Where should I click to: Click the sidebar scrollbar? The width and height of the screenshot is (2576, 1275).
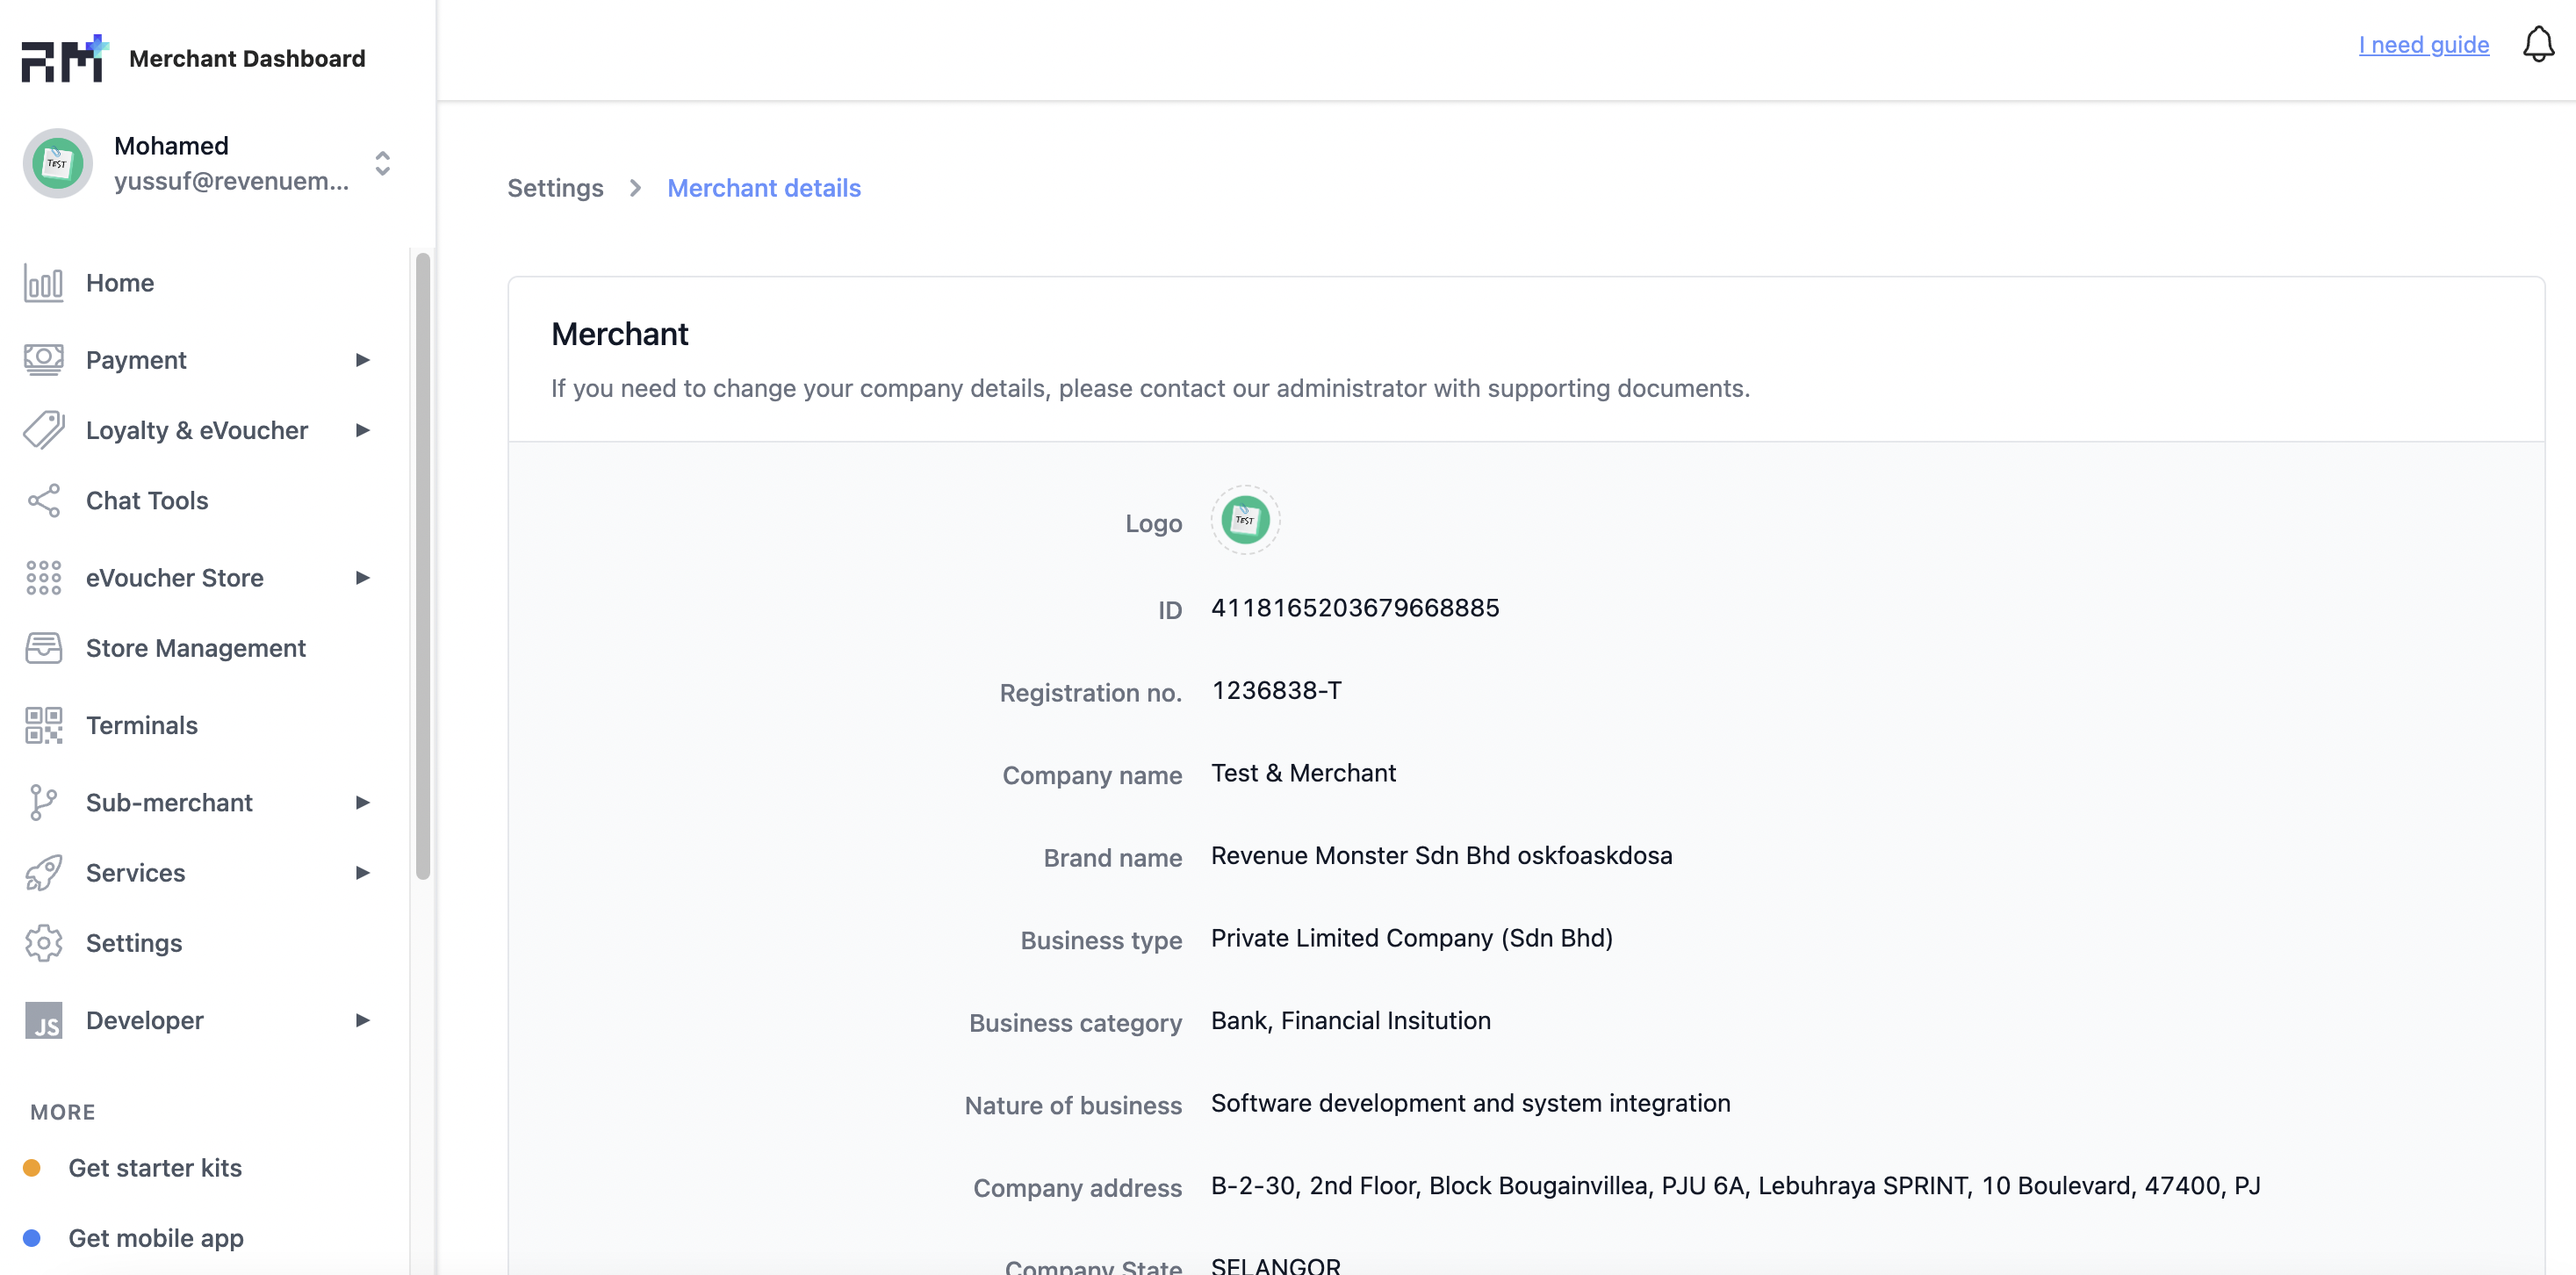point(423,566)
